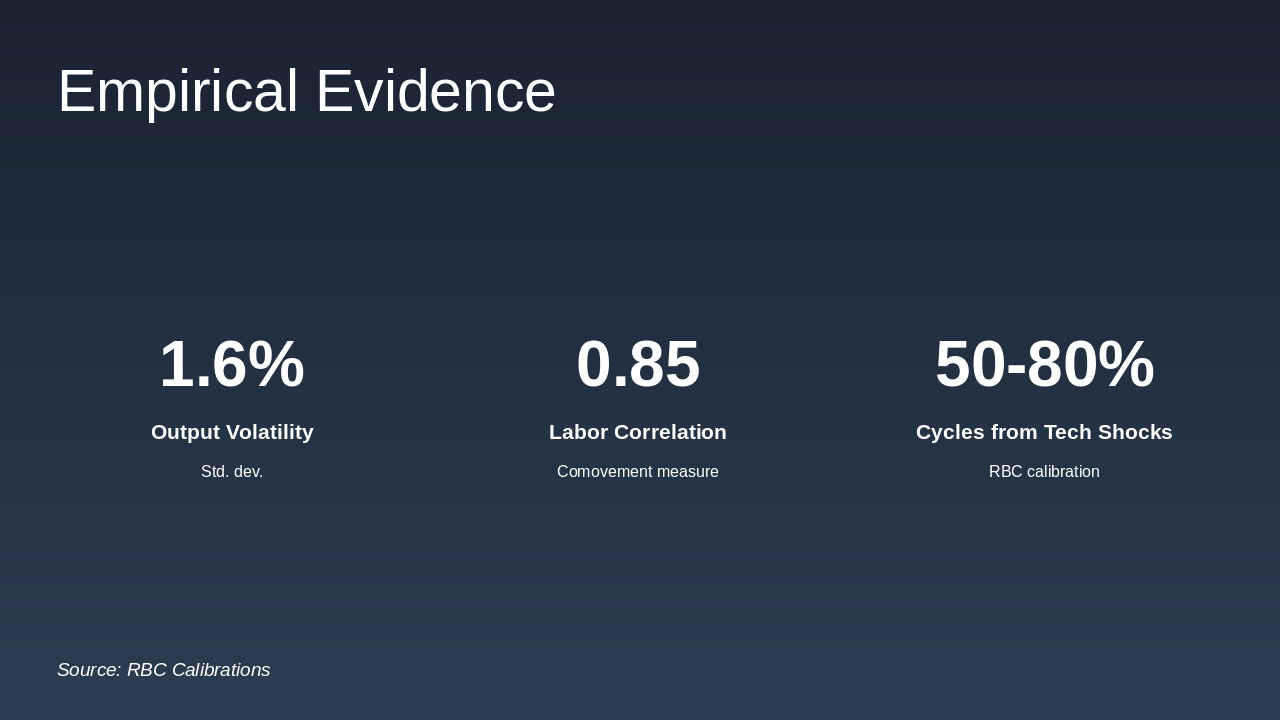Click the 50-80% statistic figure

[1044, 364]
